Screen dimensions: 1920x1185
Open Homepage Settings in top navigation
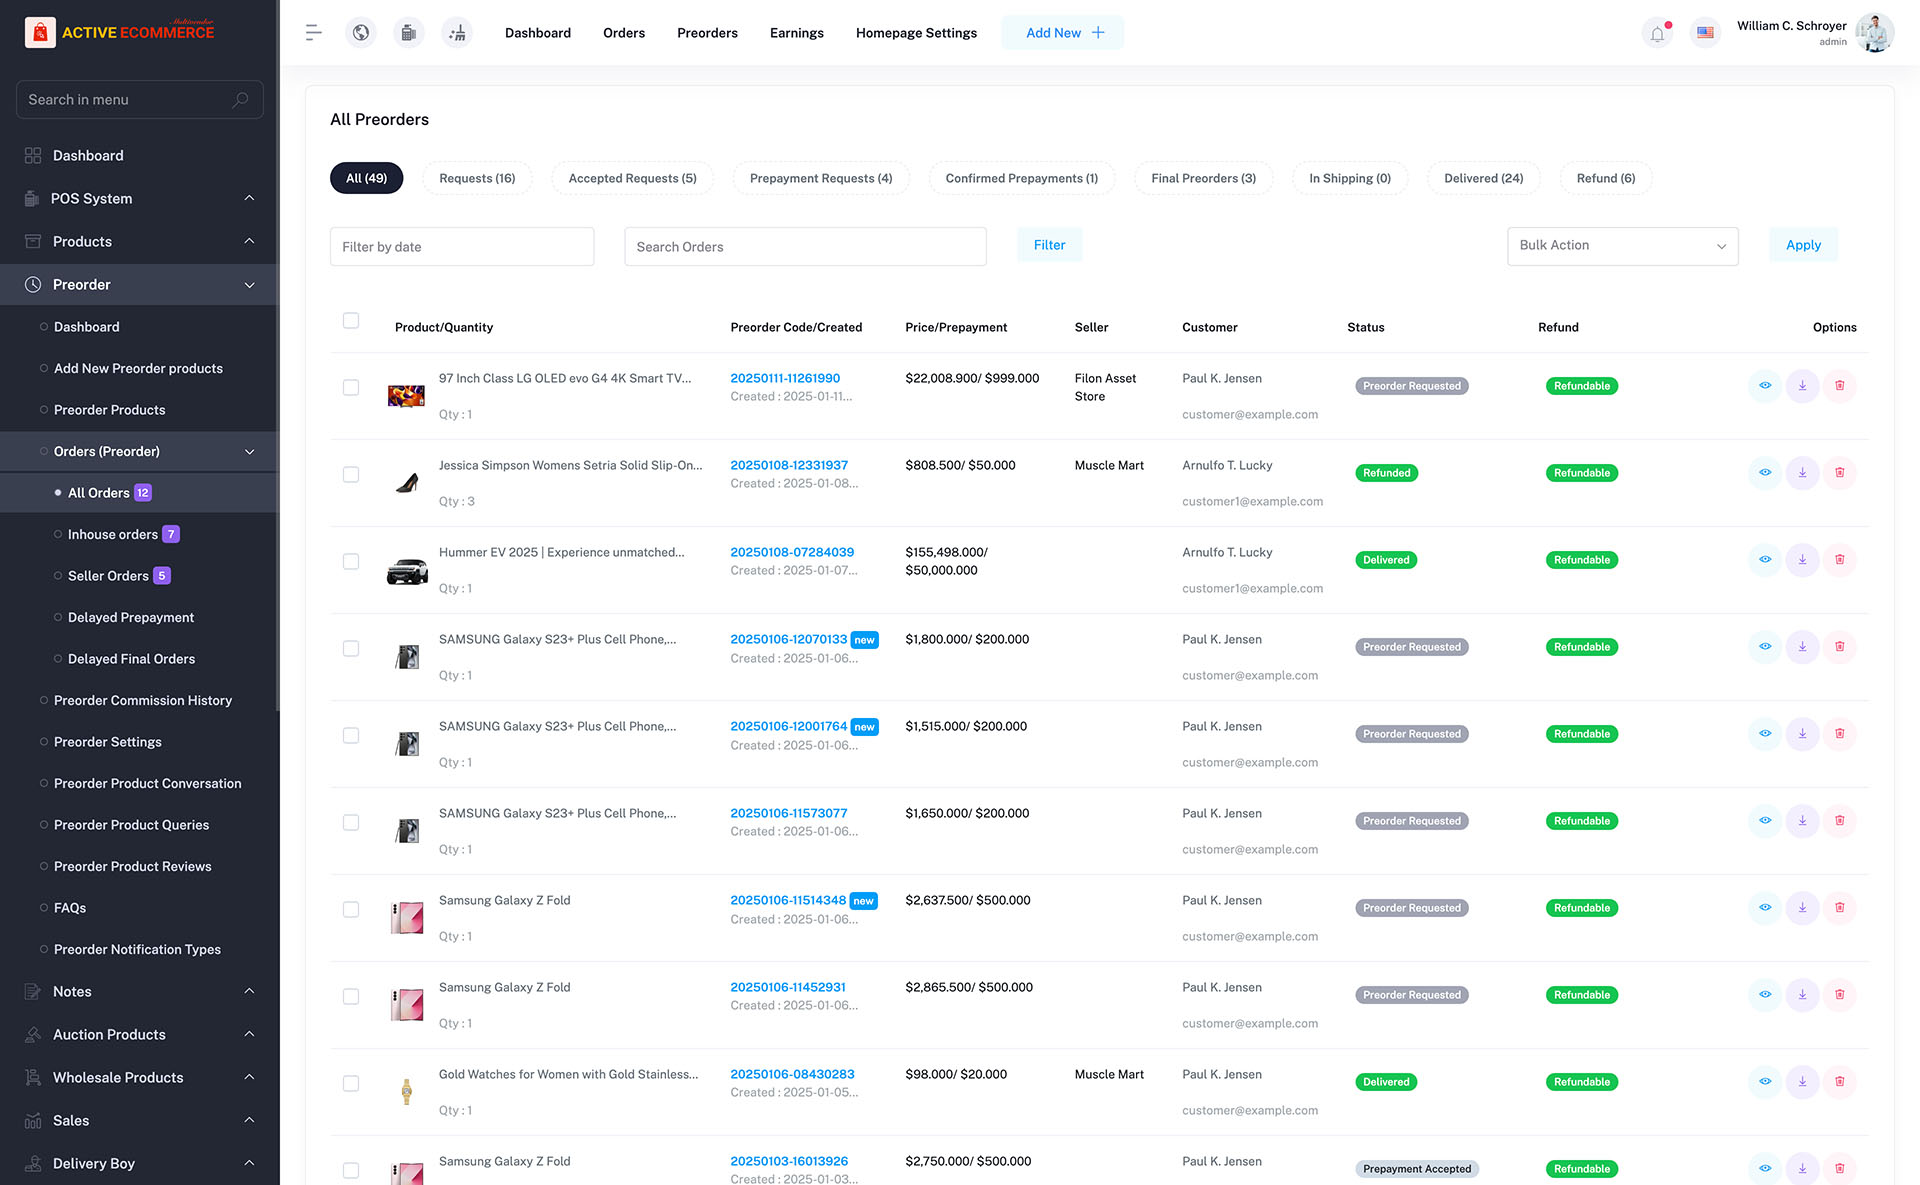coord(916,32)
